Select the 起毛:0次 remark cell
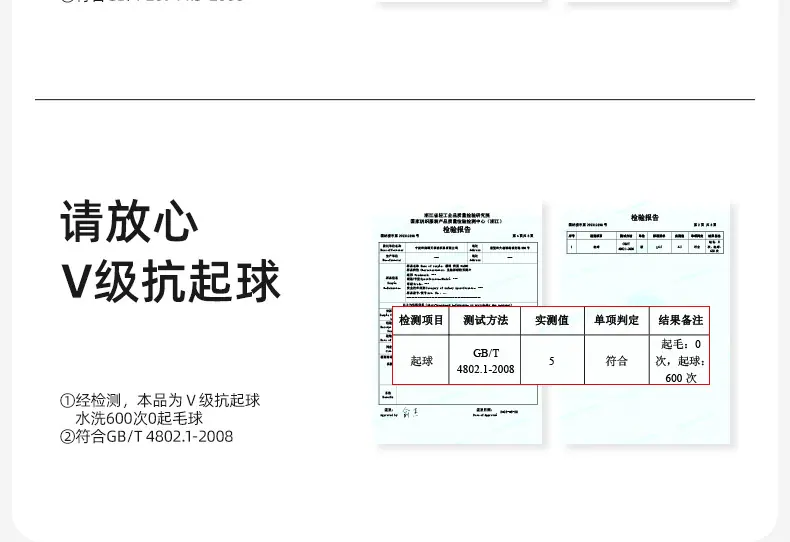790x542 pixels. [x=680, y=361]
